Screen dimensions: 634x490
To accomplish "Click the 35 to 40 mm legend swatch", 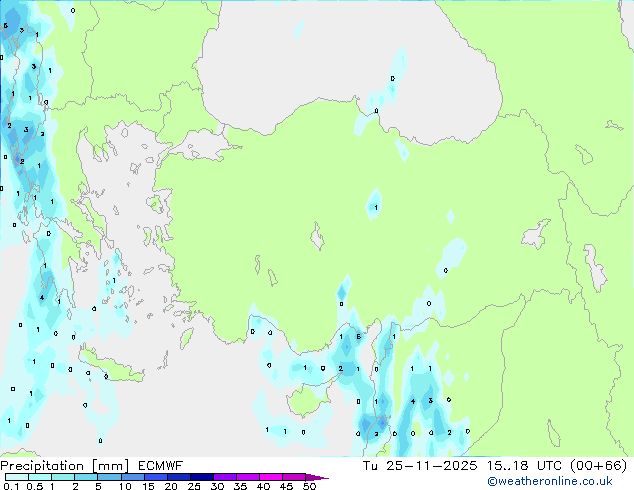I will [x=247, y=477].
